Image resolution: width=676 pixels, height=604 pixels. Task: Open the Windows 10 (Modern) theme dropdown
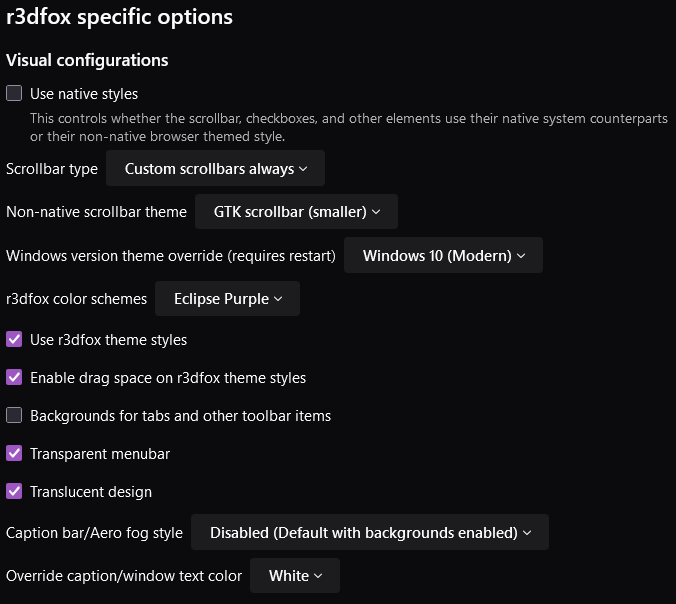pyautogui.click(x=443, y=255)
